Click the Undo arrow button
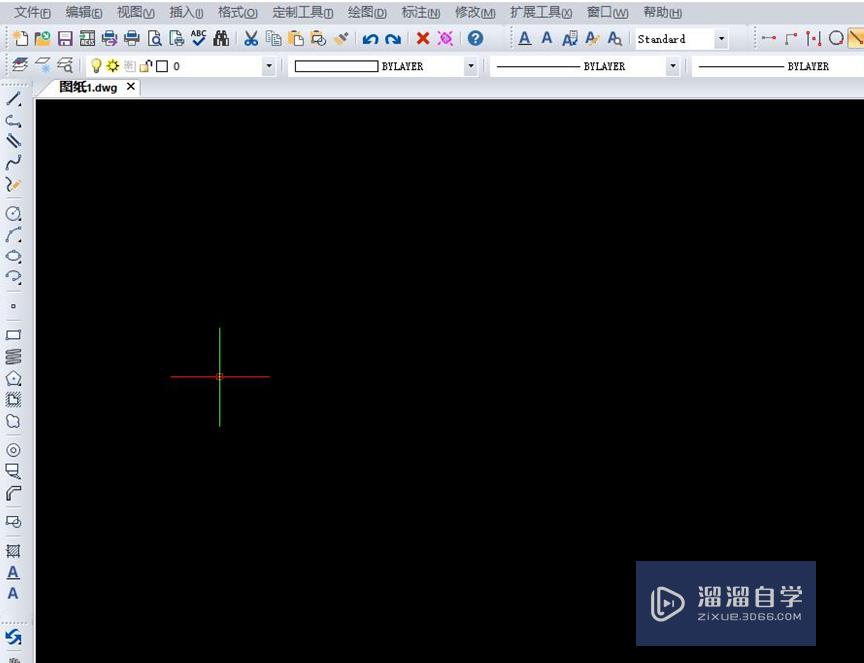 (x=370, y=38)
